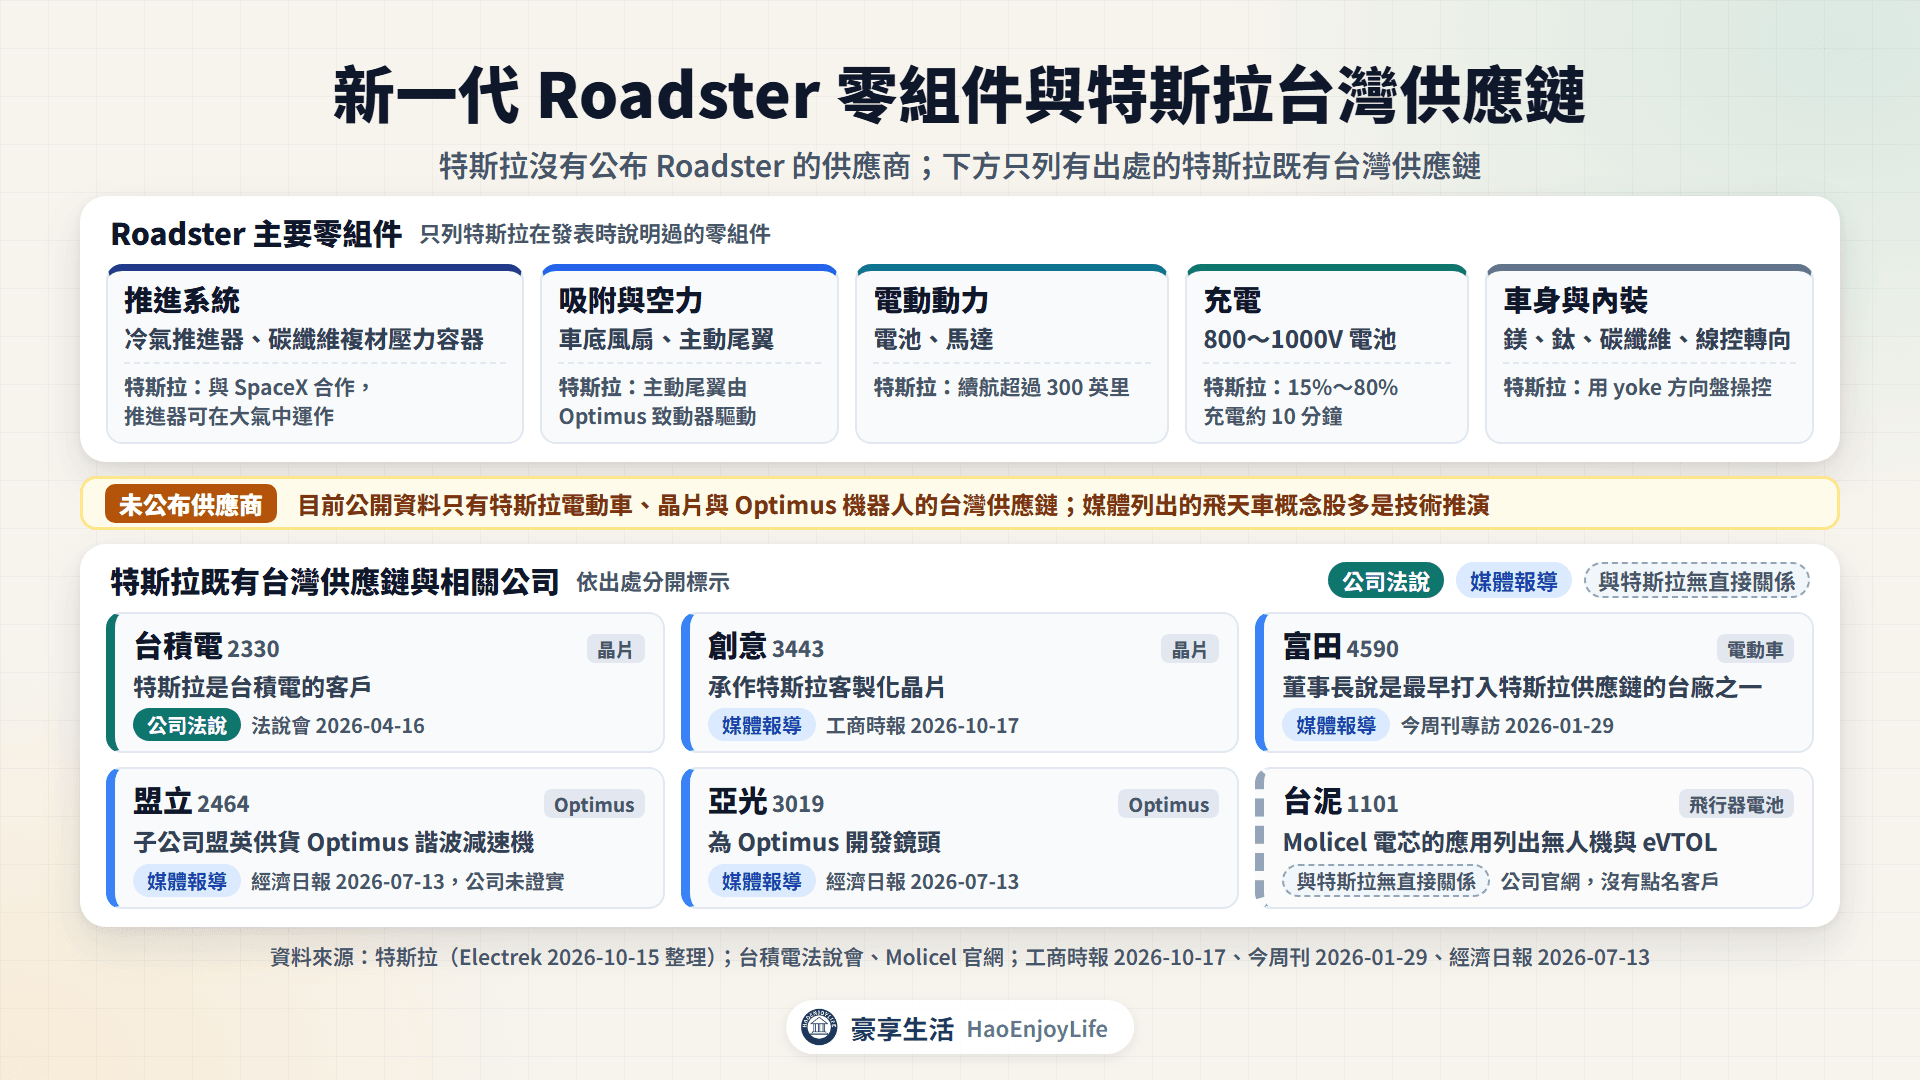This screenshot has width=1920, height=1080.
Task: Click the 晶片 tag on 創意 card
Action: coord(1189,649)
